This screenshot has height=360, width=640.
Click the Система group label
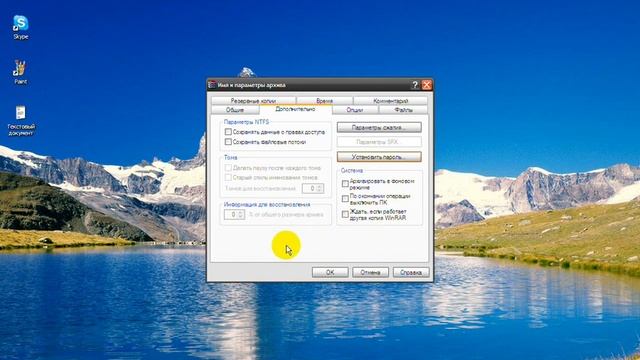click(352, 171)
